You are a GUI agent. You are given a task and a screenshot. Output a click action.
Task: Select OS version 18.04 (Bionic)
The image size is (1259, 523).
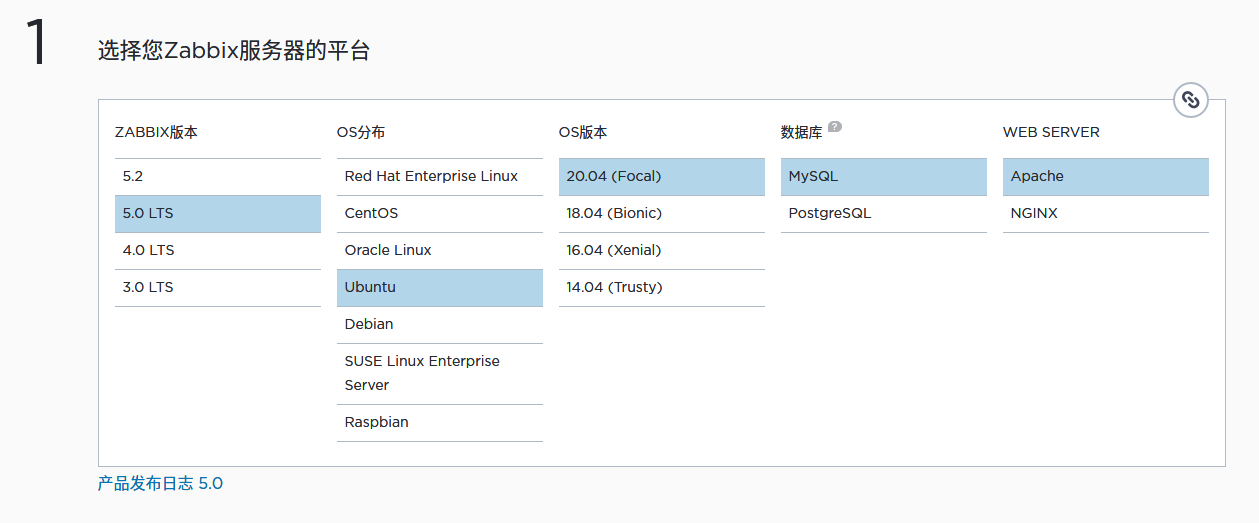click(662, 213)
